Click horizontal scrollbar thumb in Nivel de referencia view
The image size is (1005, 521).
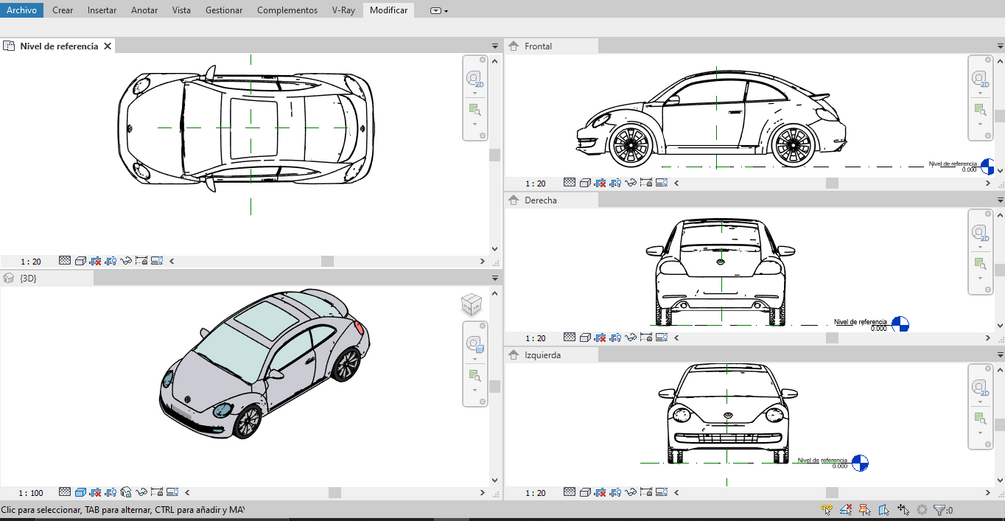coord(327,261)
